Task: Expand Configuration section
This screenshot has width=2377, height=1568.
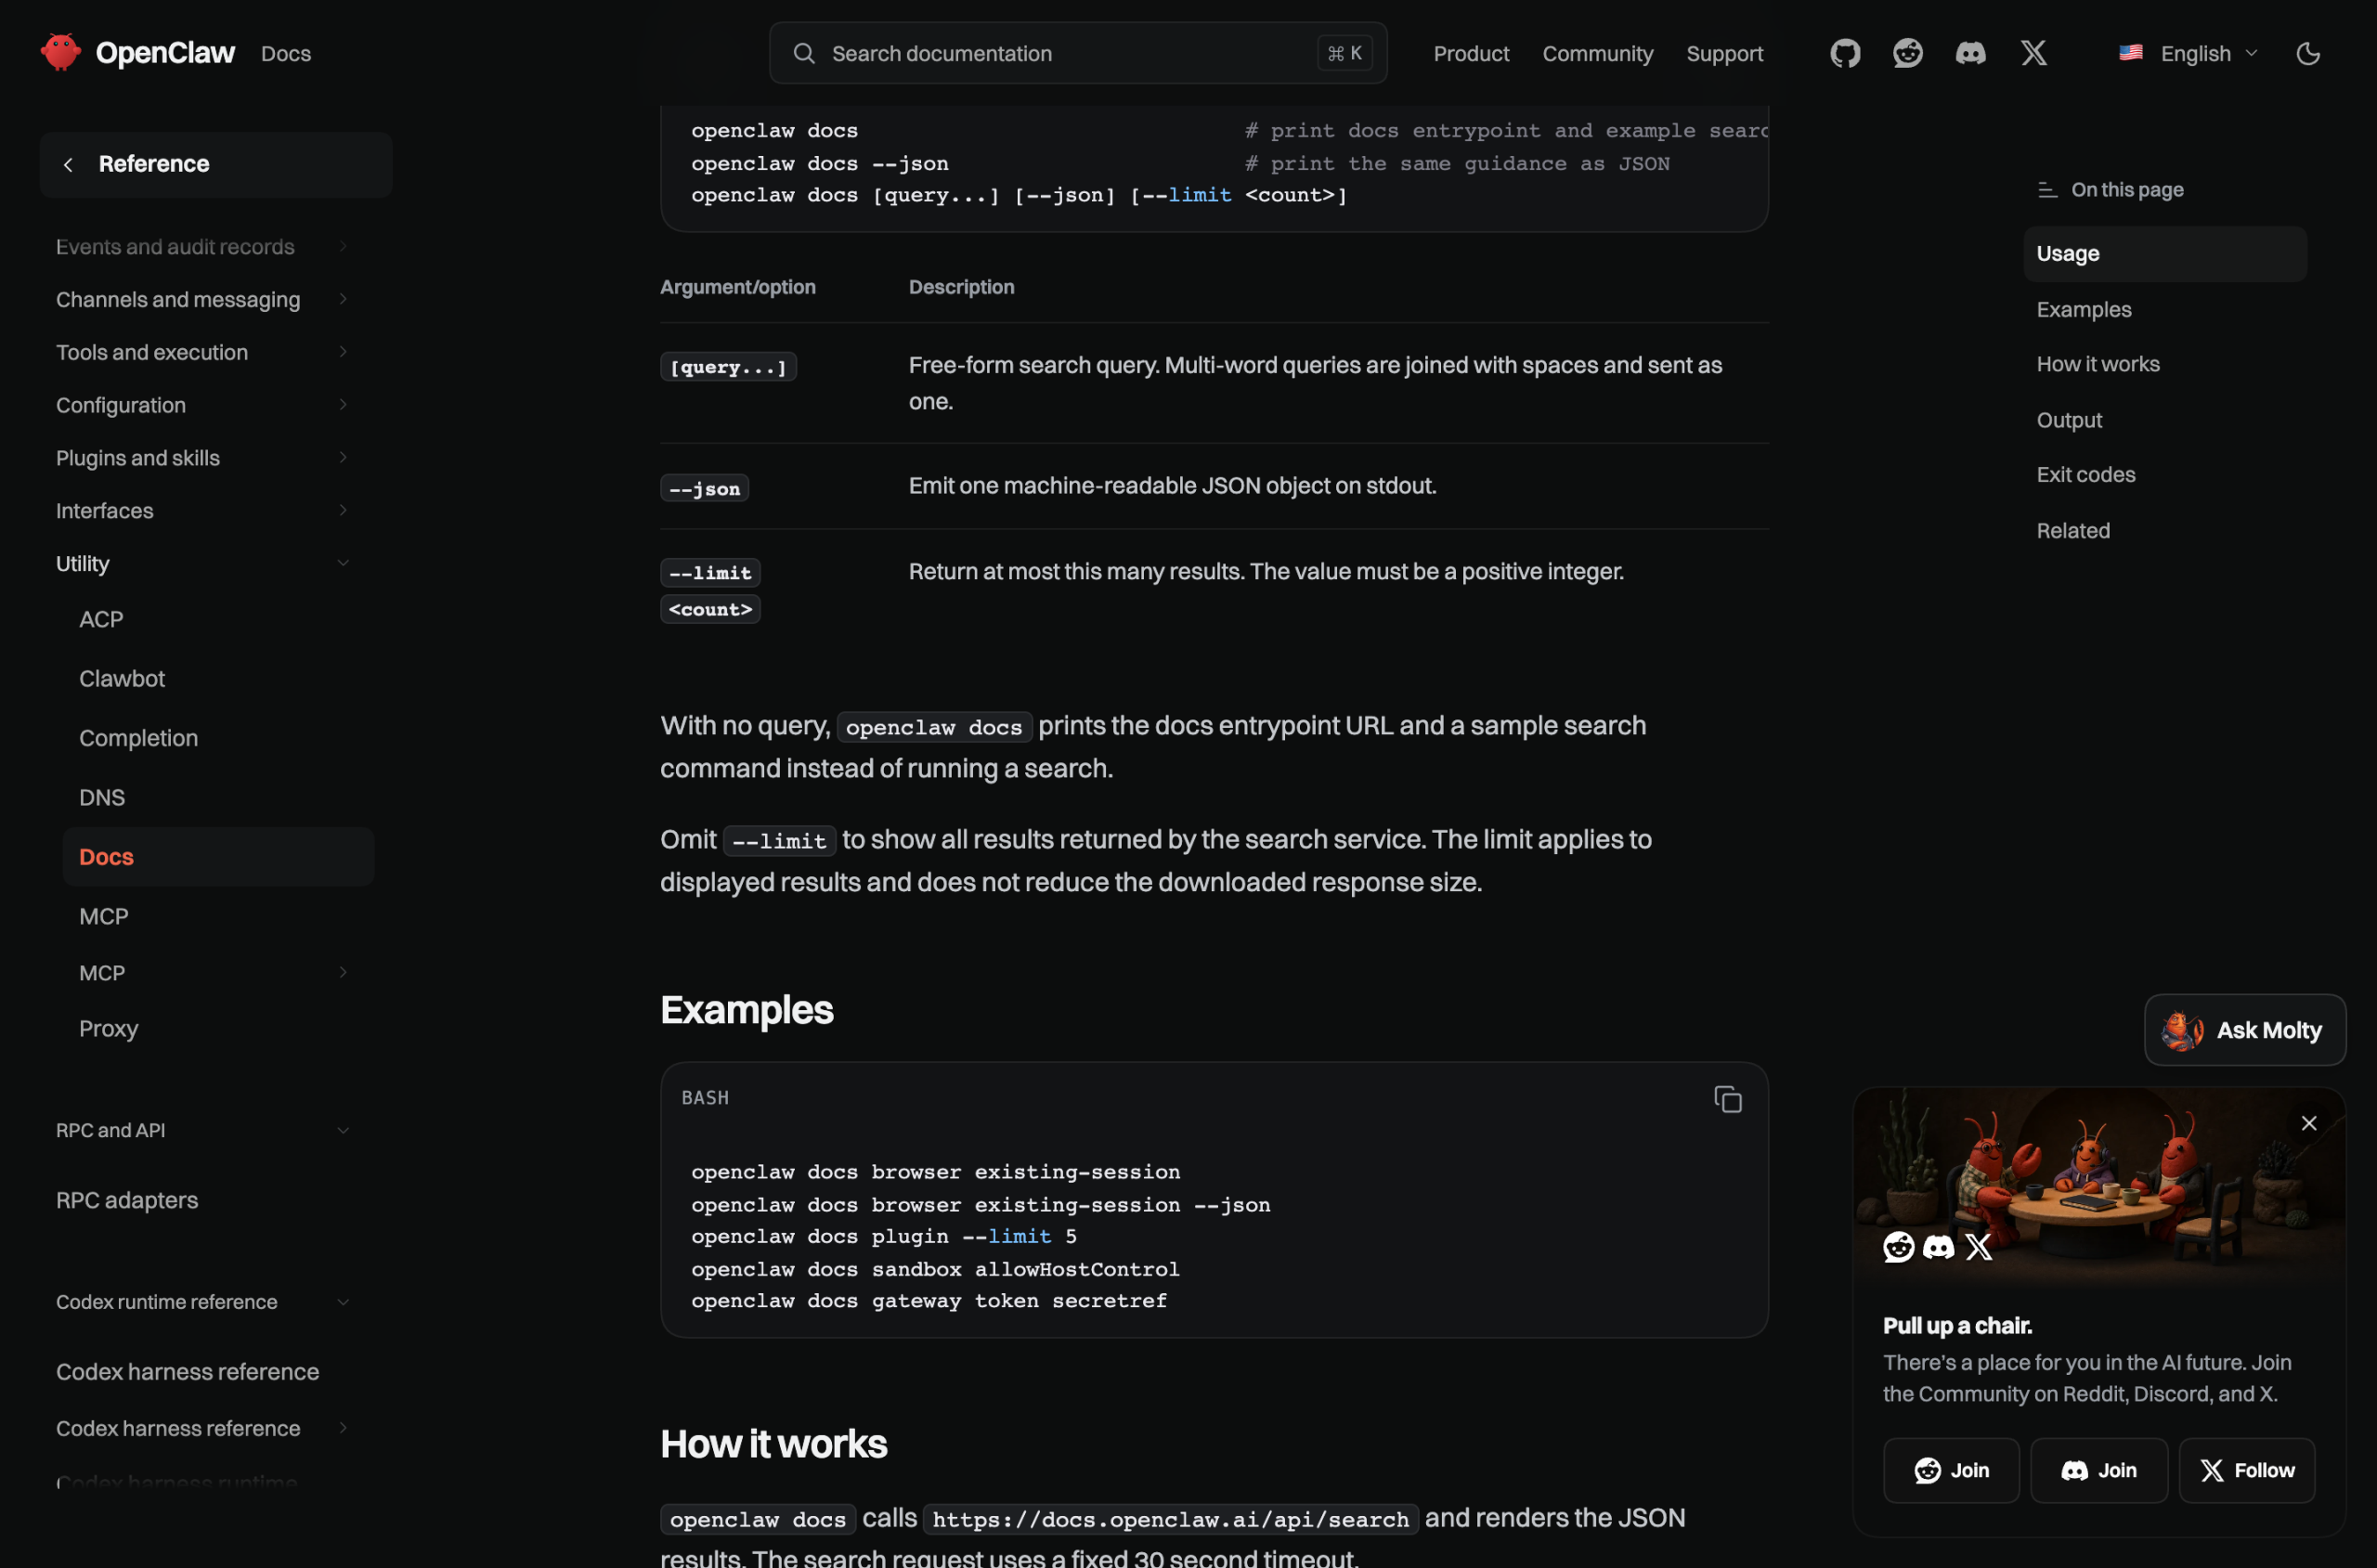Action: coord(203,405)
